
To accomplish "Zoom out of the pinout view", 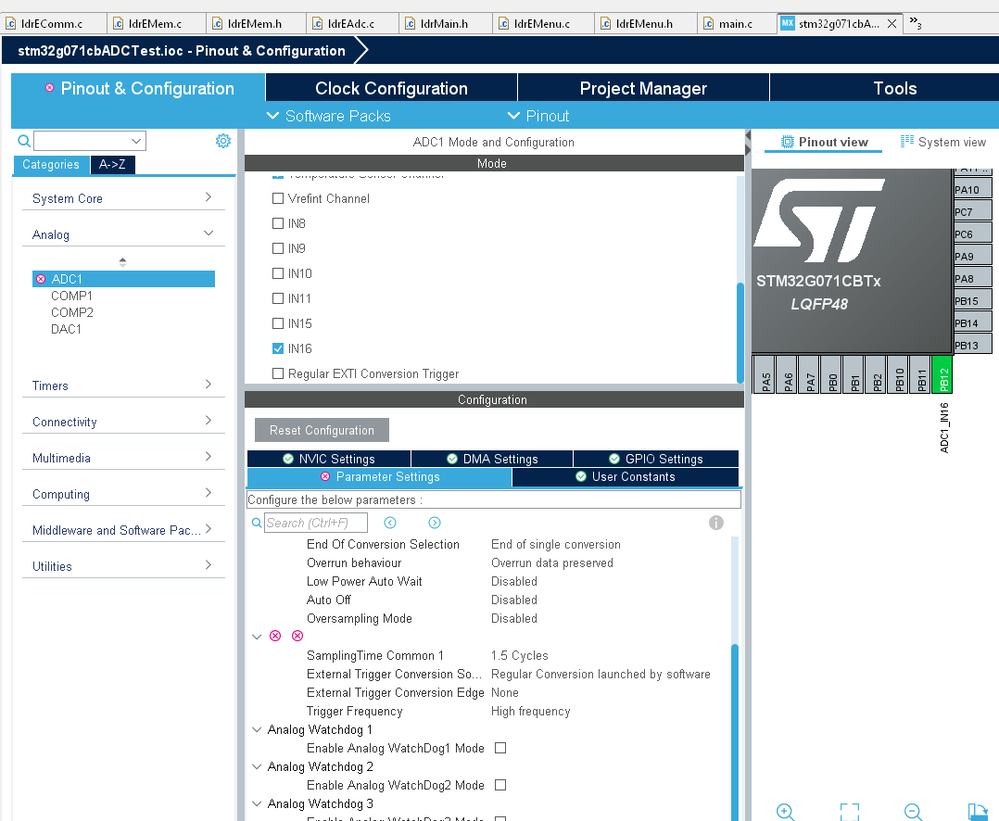I will click(913, 811).
